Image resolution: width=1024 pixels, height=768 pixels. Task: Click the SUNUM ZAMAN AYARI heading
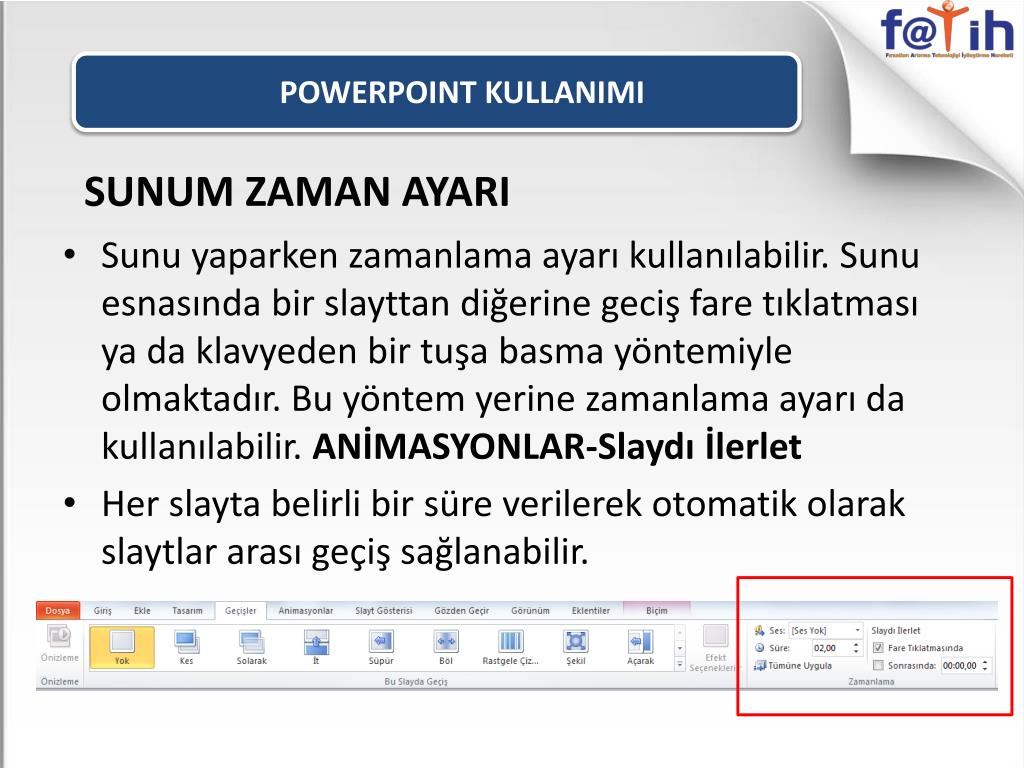[x=296, y=192]
